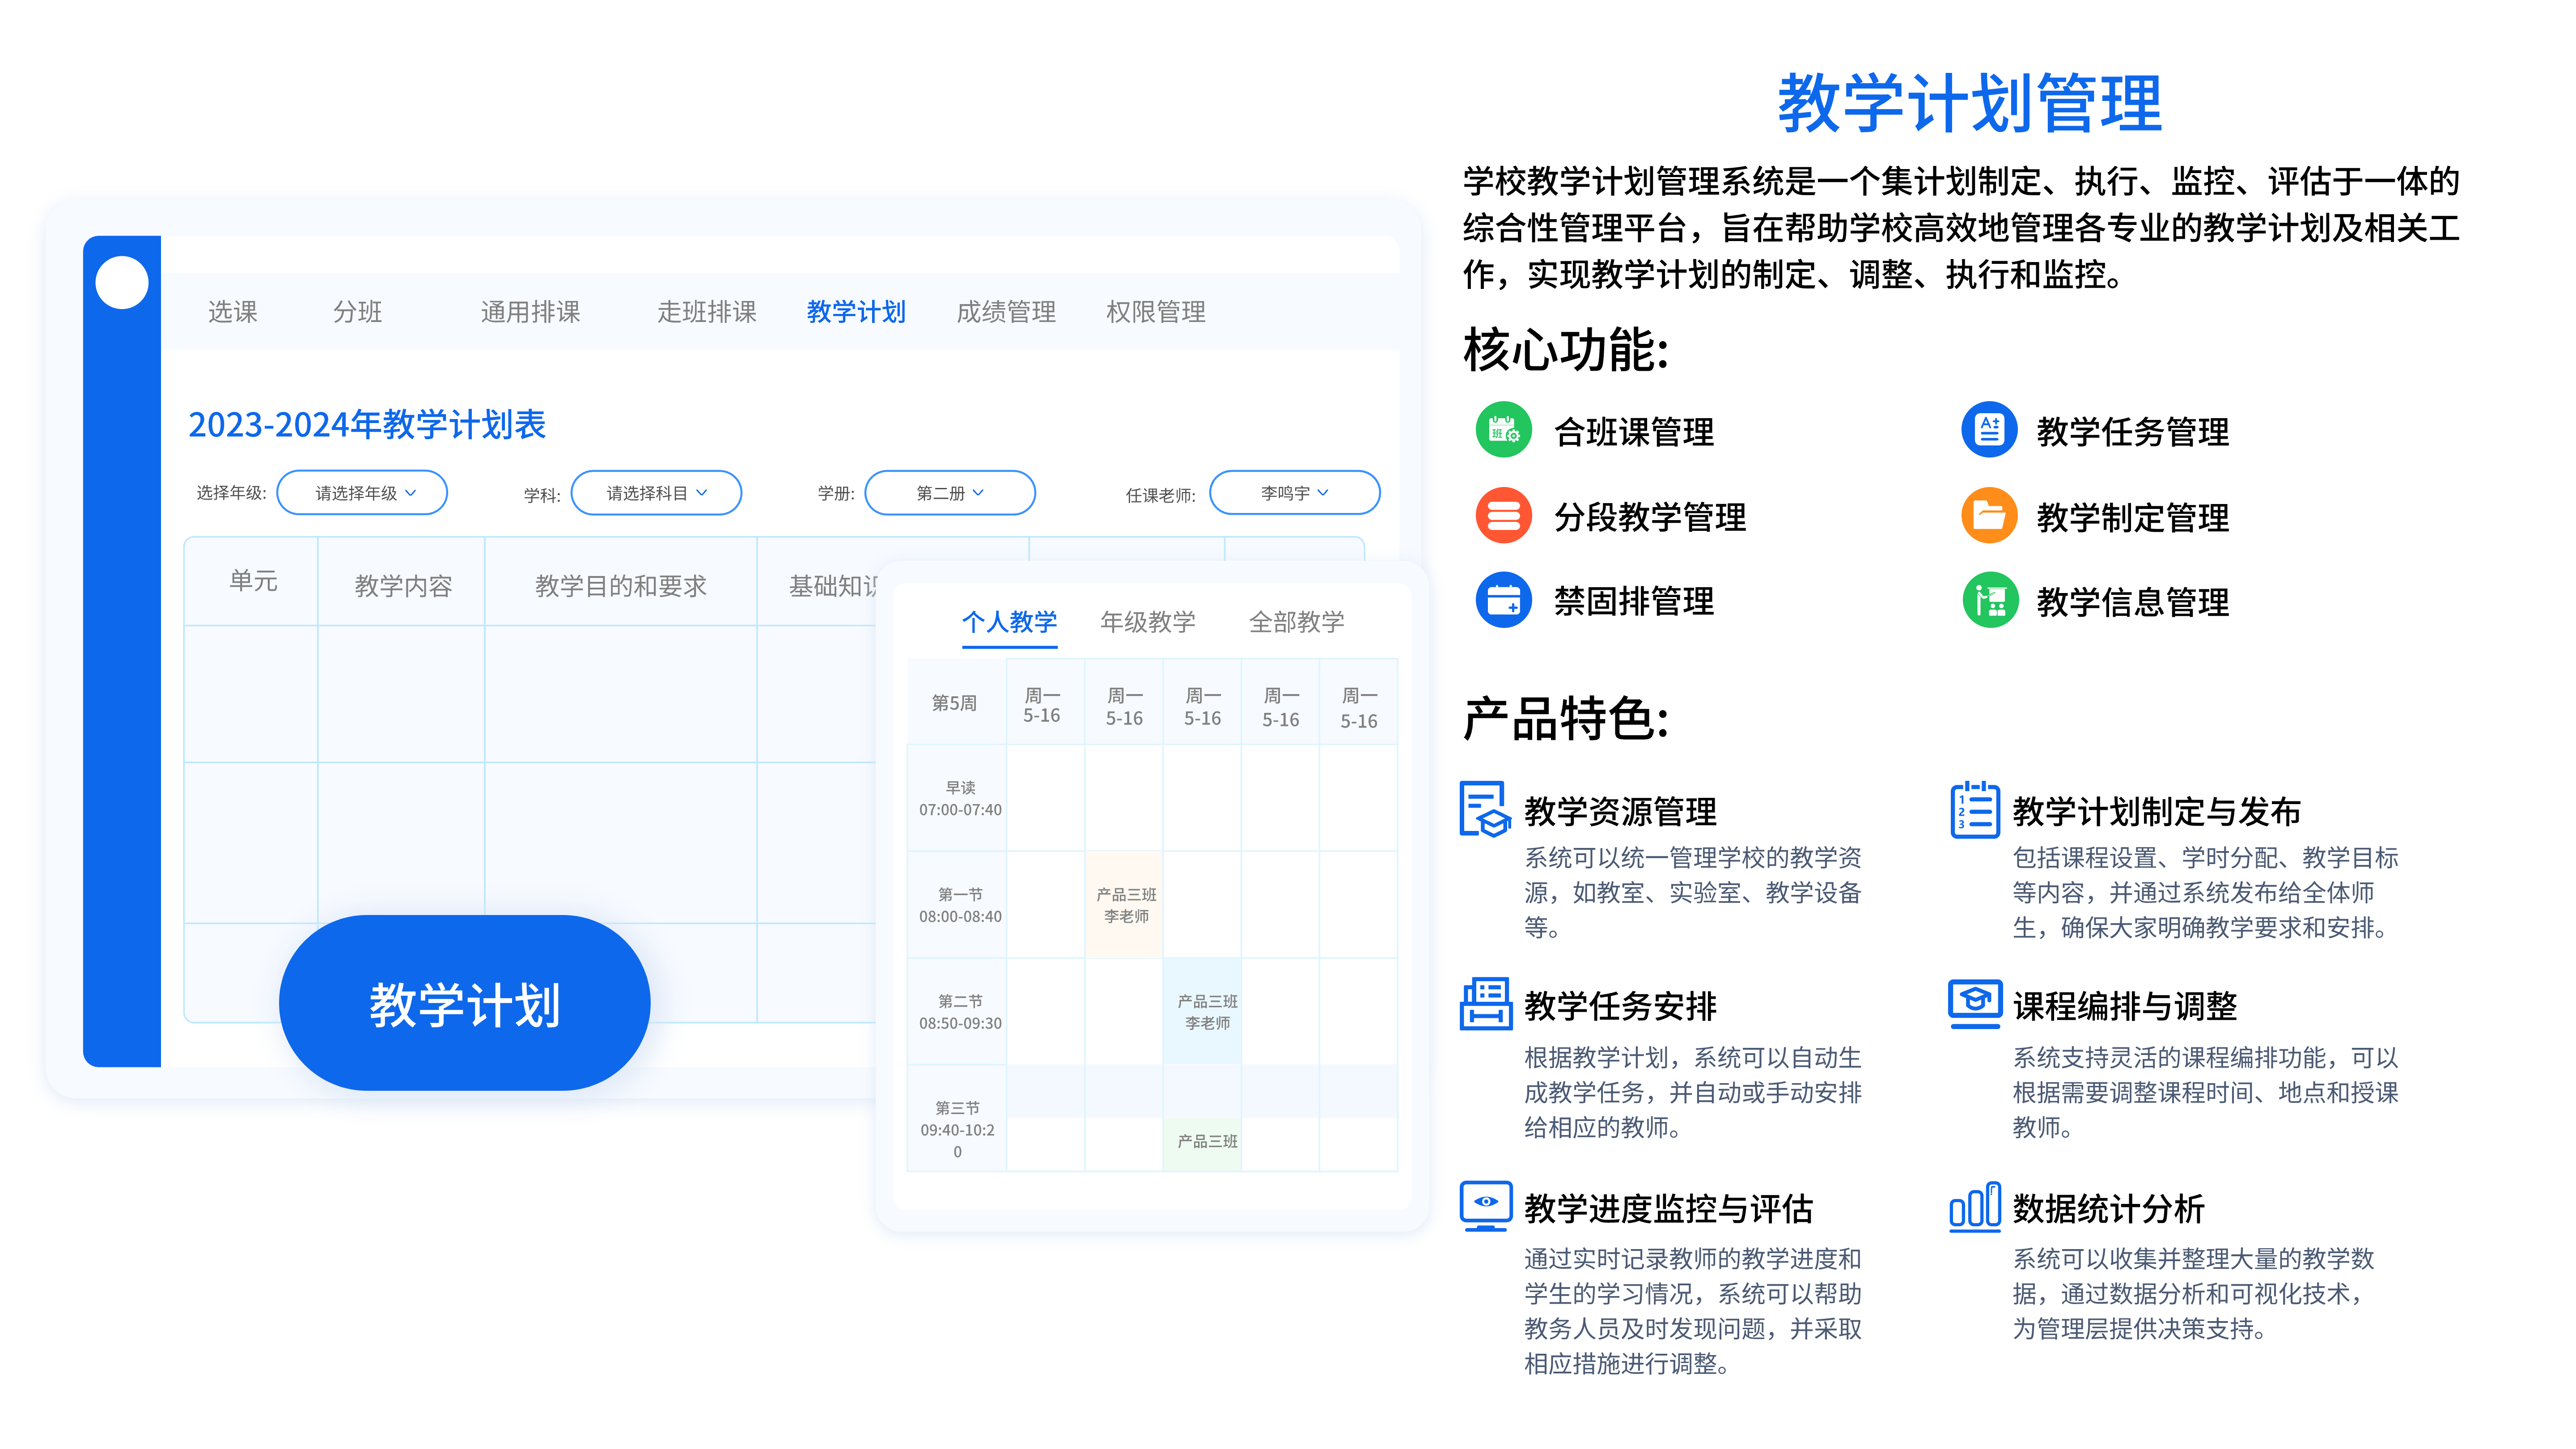Viewport: 2576px width, 1449px height.
Task: Click the large 教学计划 blue button
Action: pos(465,1003)
